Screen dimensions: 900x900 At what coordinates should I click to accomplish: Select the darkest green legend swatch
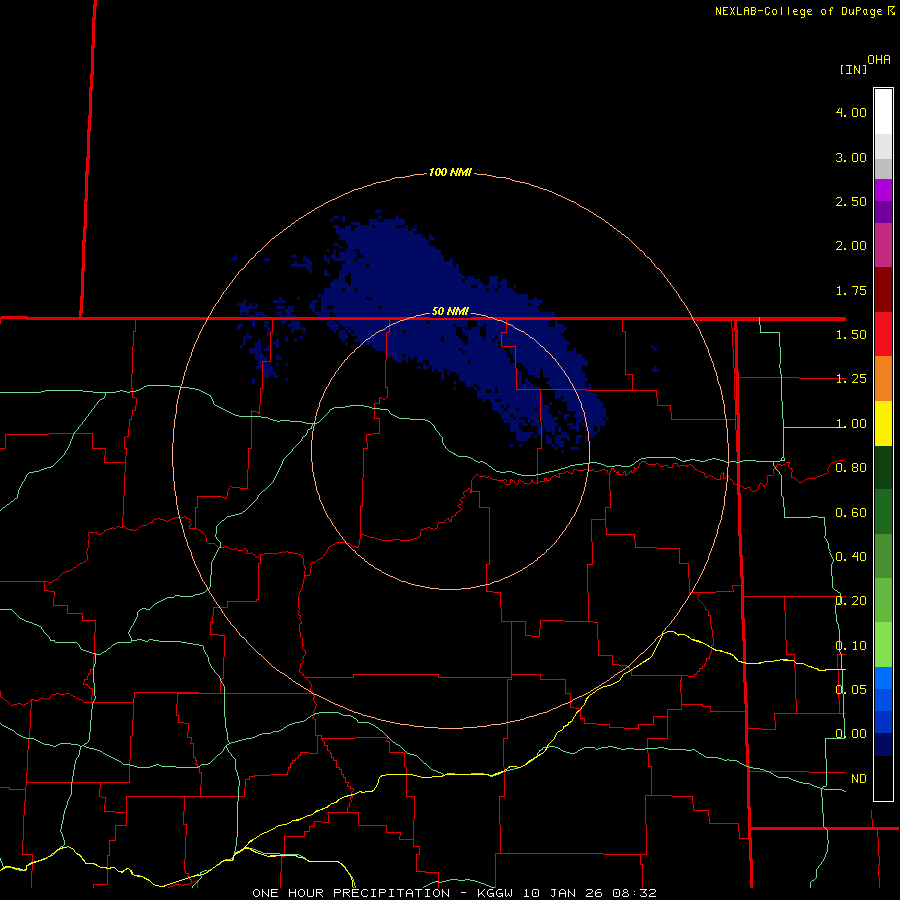(883, 468)
